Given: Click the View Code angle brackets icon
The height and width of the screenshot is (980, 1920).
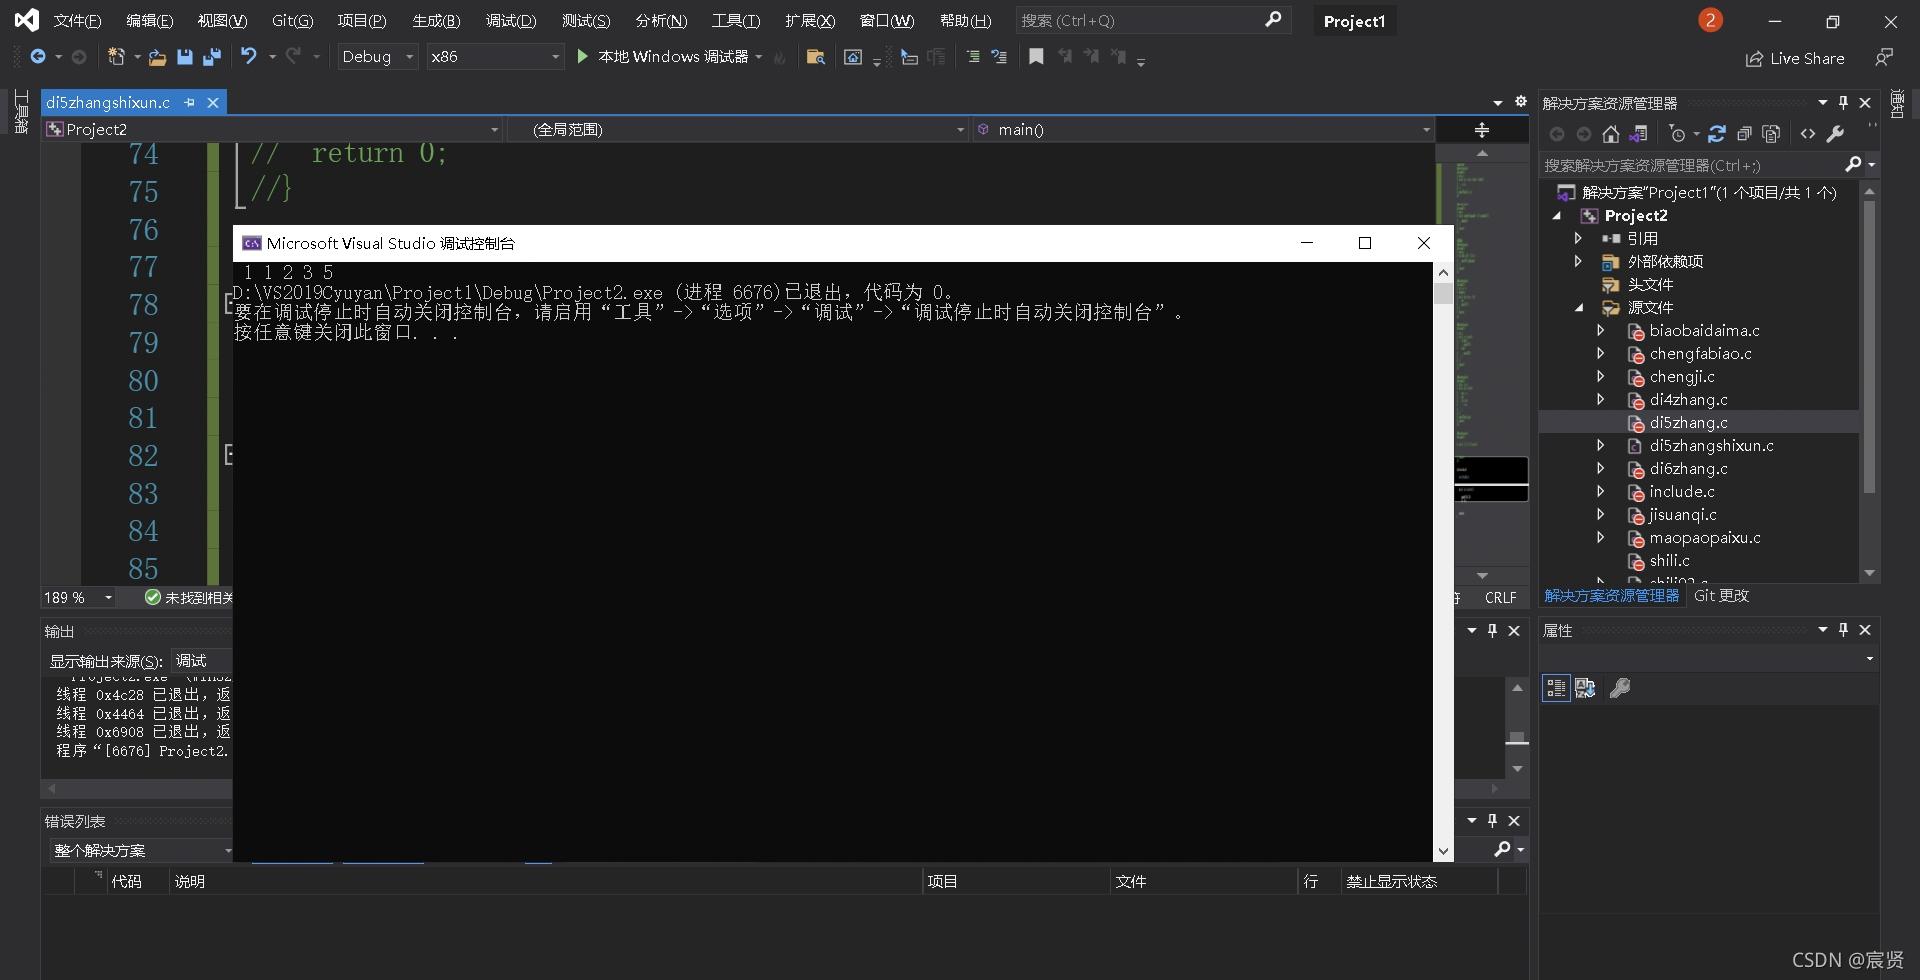Looking at the screenshot, I should [1808, 134].
